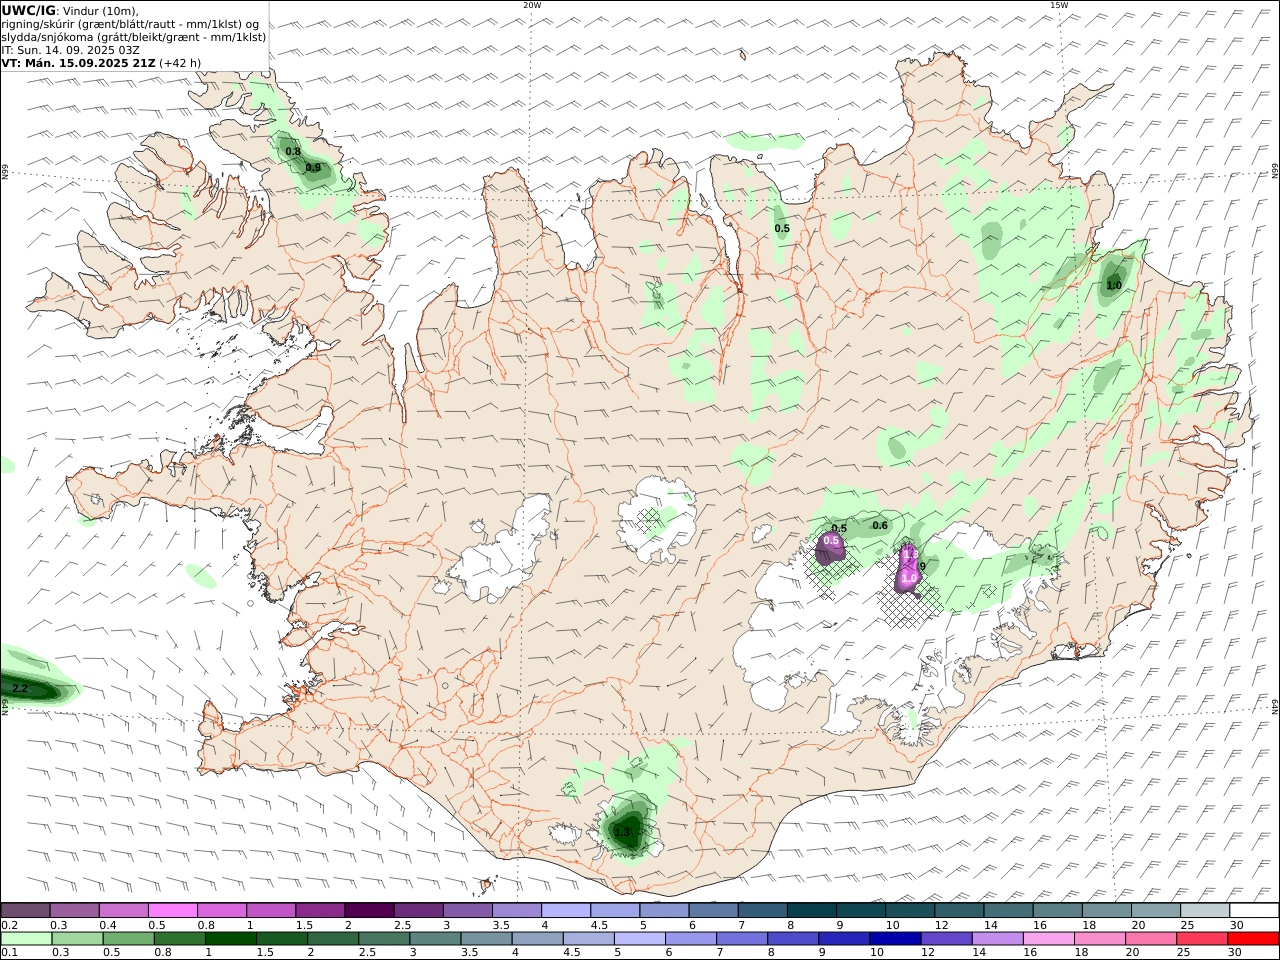
Task: Click the 0.9 rain value in the Westfjords
Action: [x=314, y=168]
